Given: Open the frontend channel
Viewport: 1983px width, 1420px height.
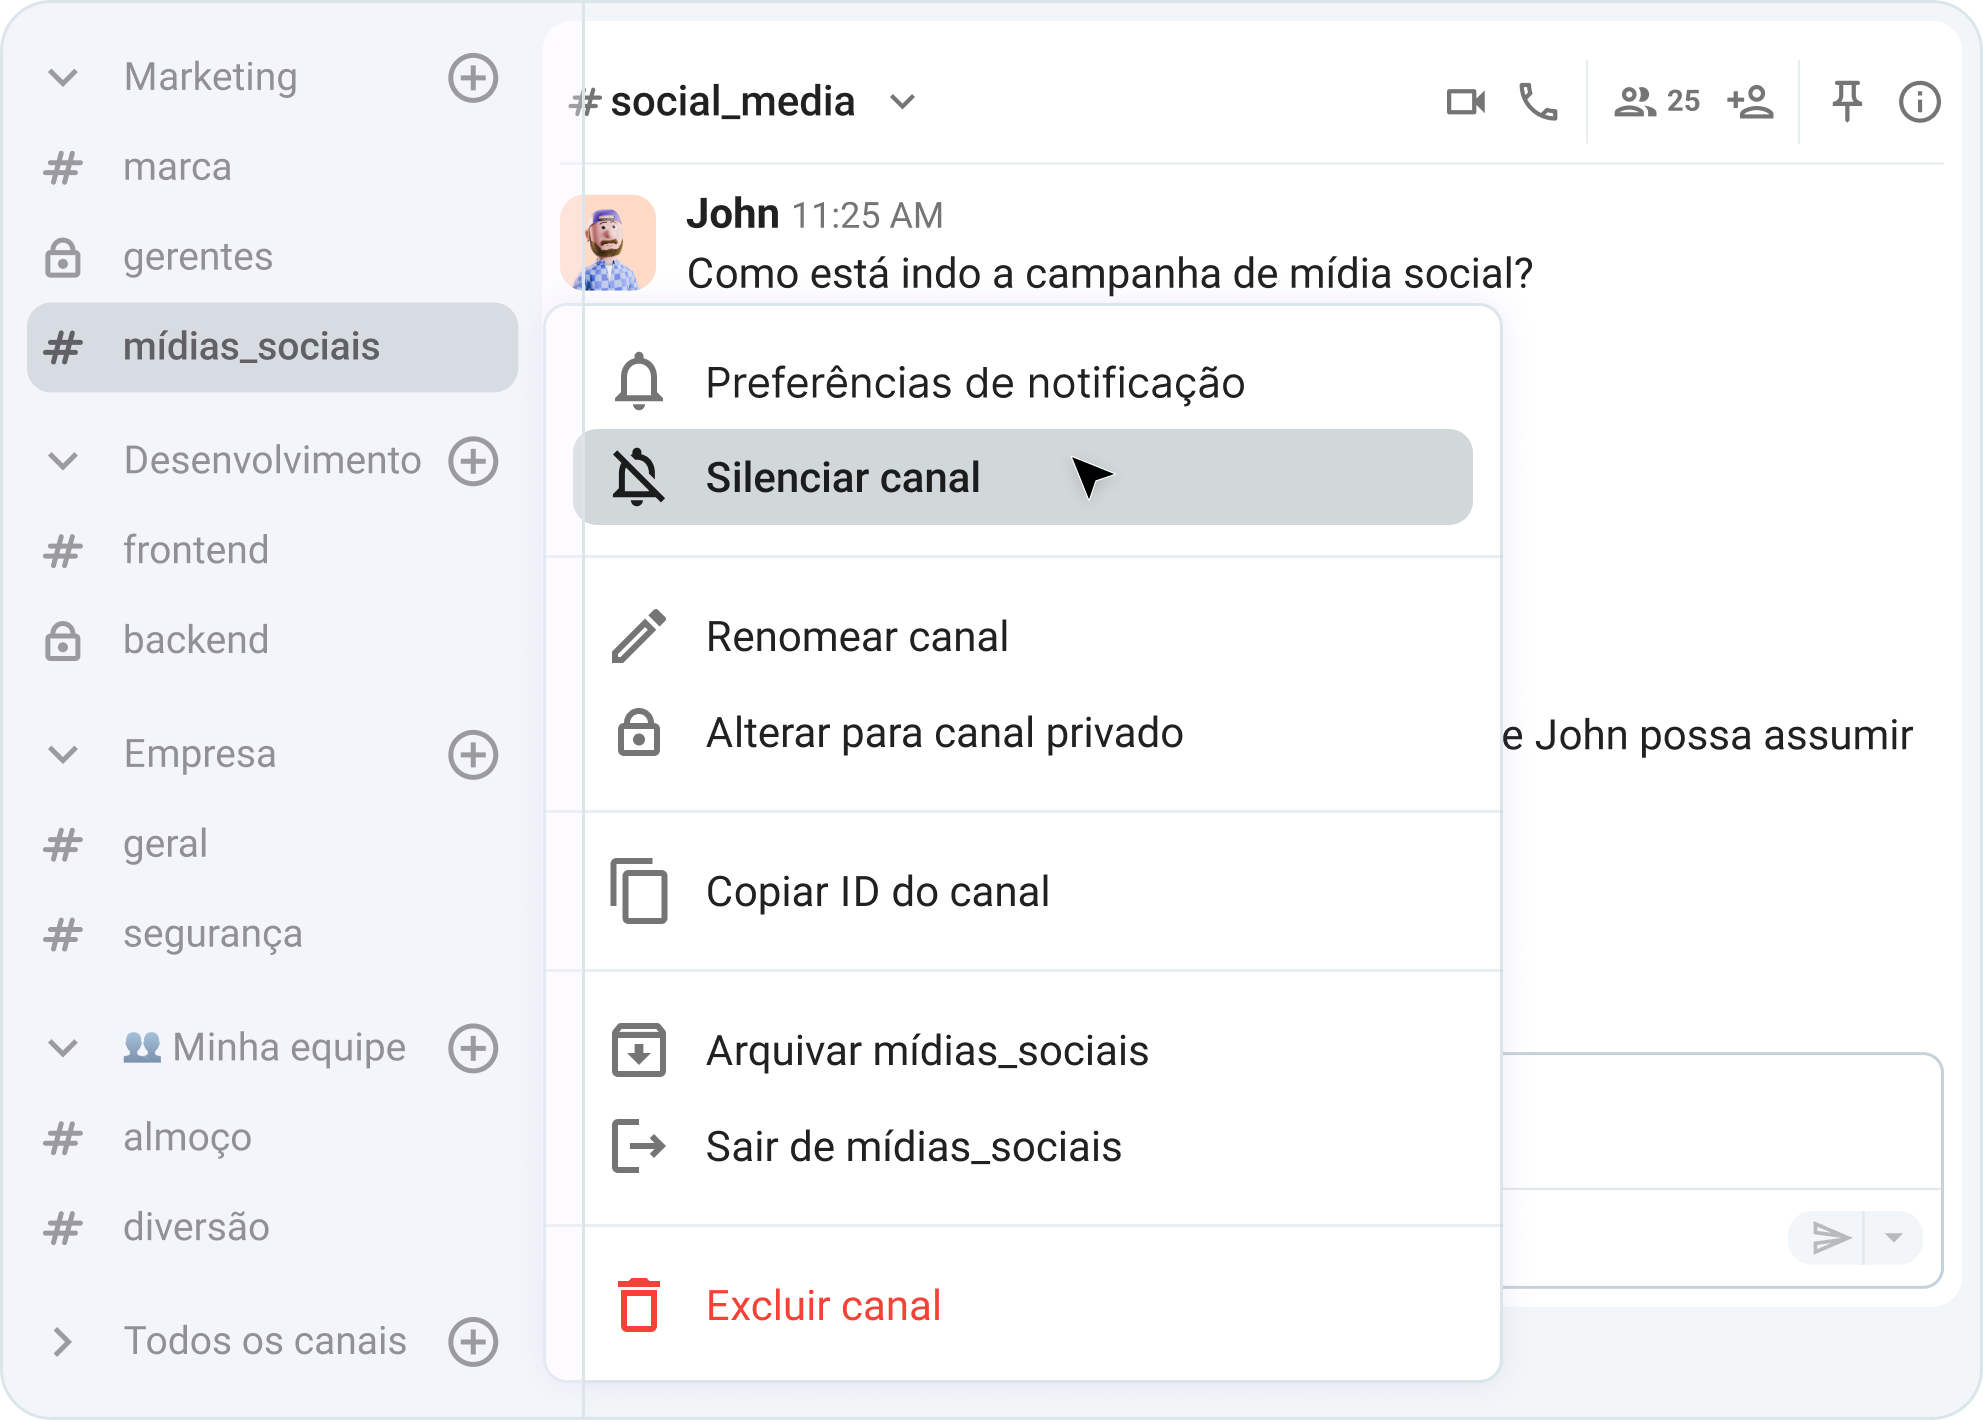Looking at the screenshot, I should (x=272, y=551).
